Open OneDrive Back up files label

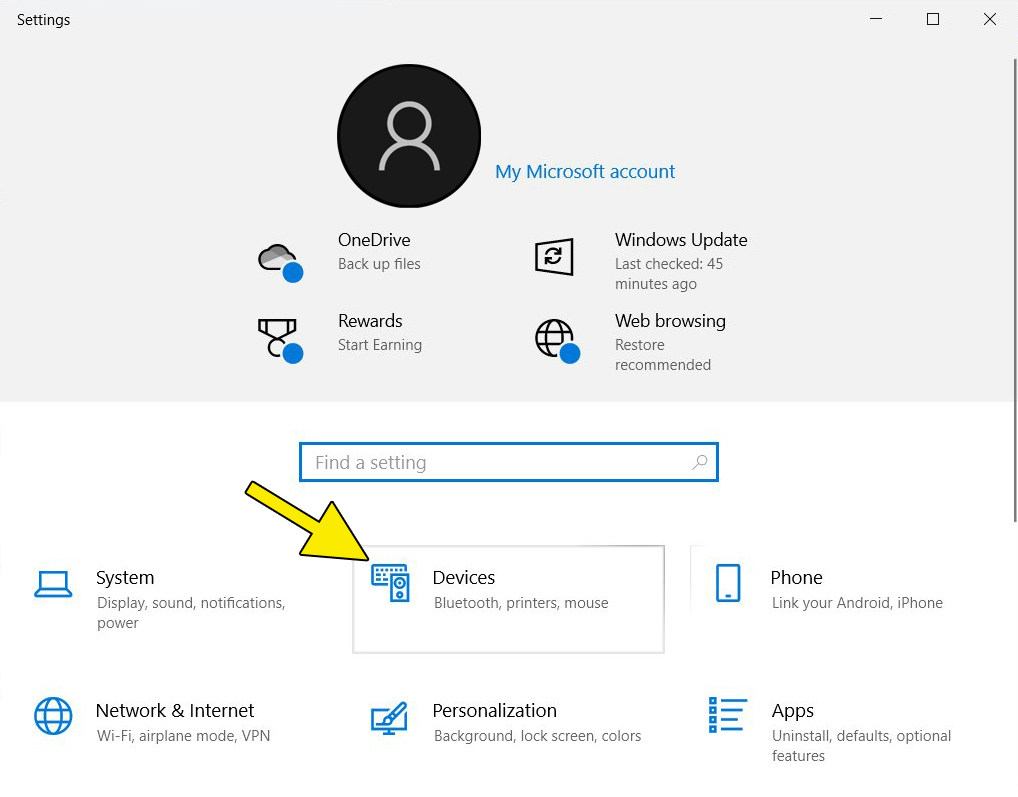pos(379,264)
